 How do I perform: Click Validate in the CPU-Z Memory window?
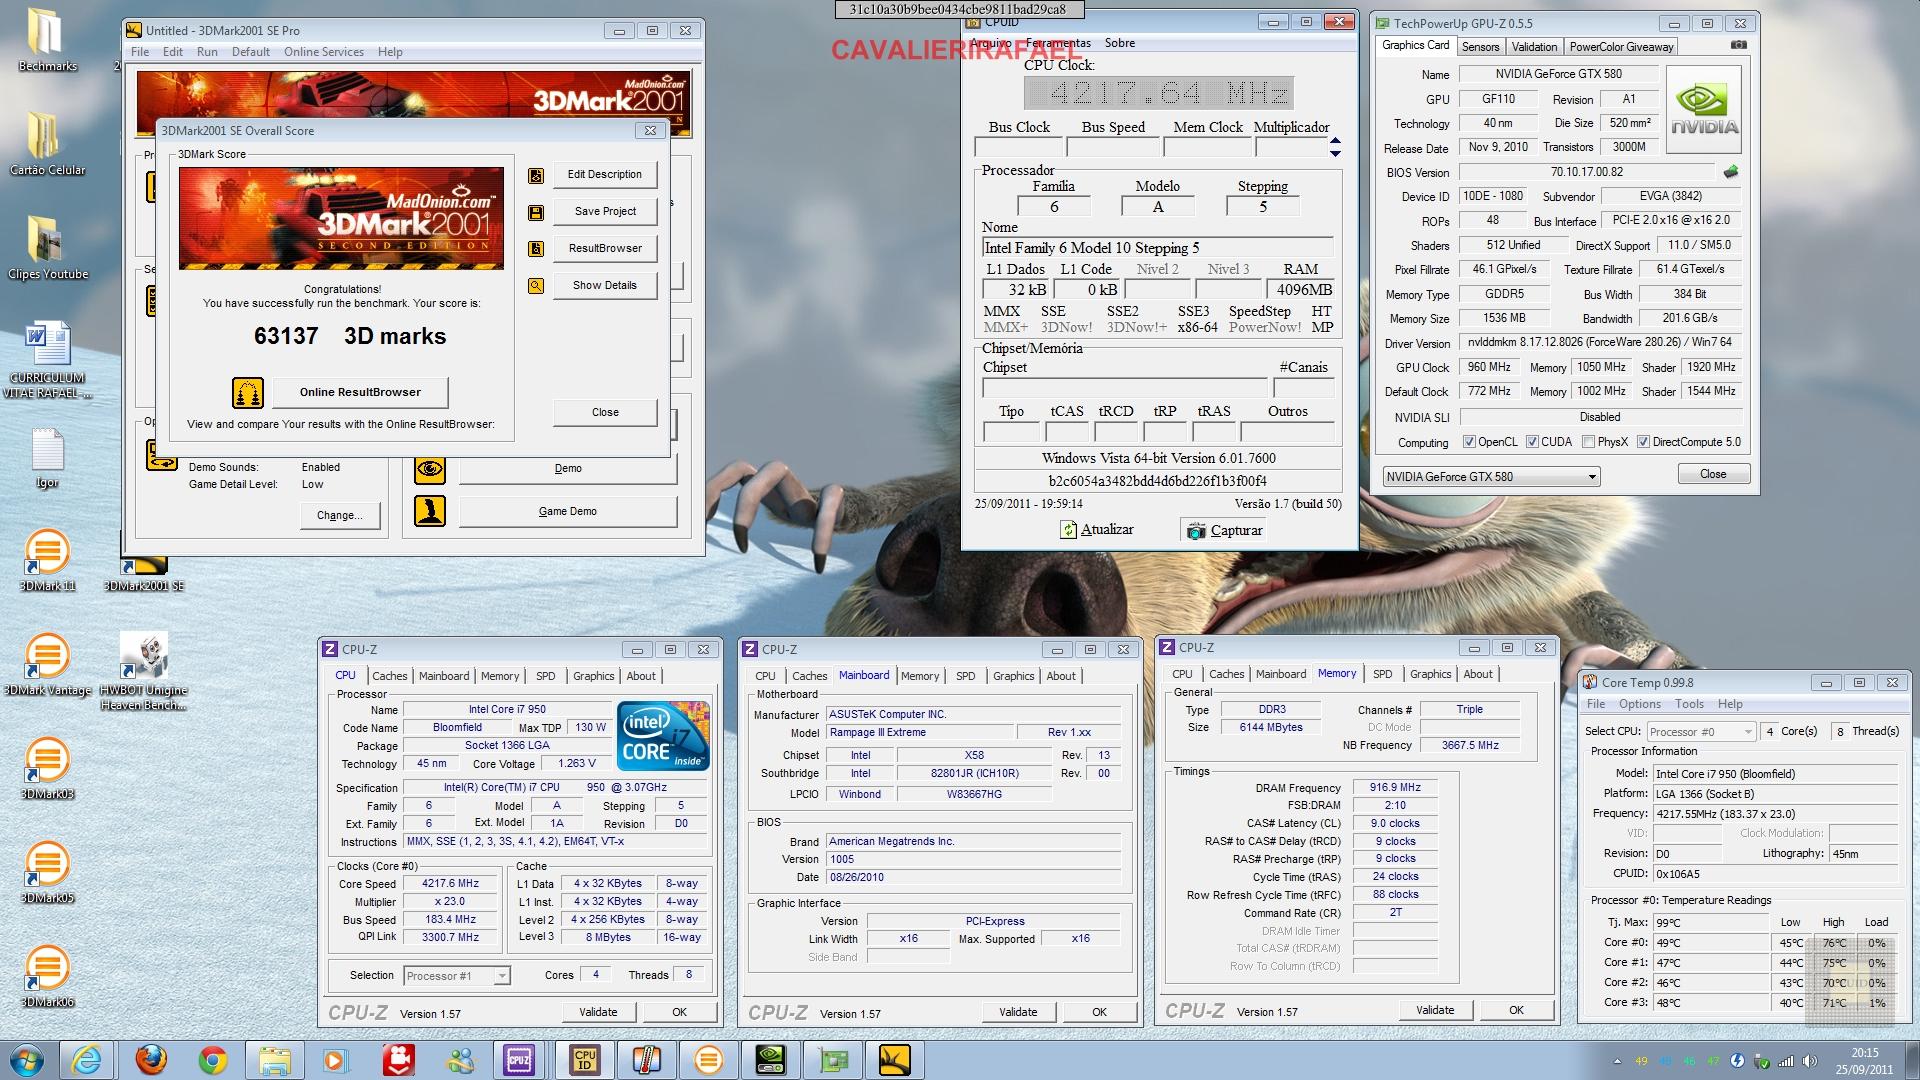coord(1435,1010)
